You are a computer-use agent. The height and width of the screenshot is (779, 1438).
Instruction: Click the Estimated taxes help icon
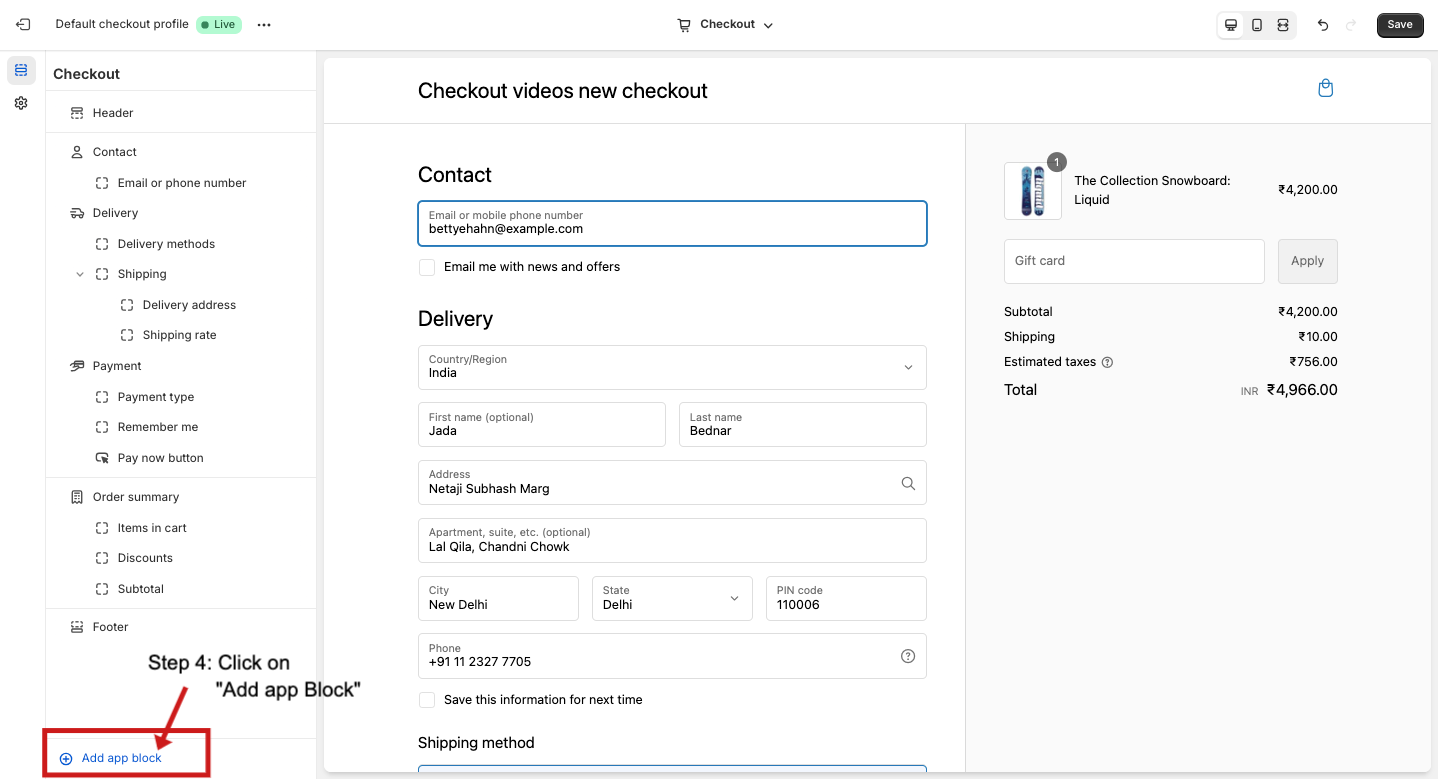pyautogui.click(x=1107, y=362)
